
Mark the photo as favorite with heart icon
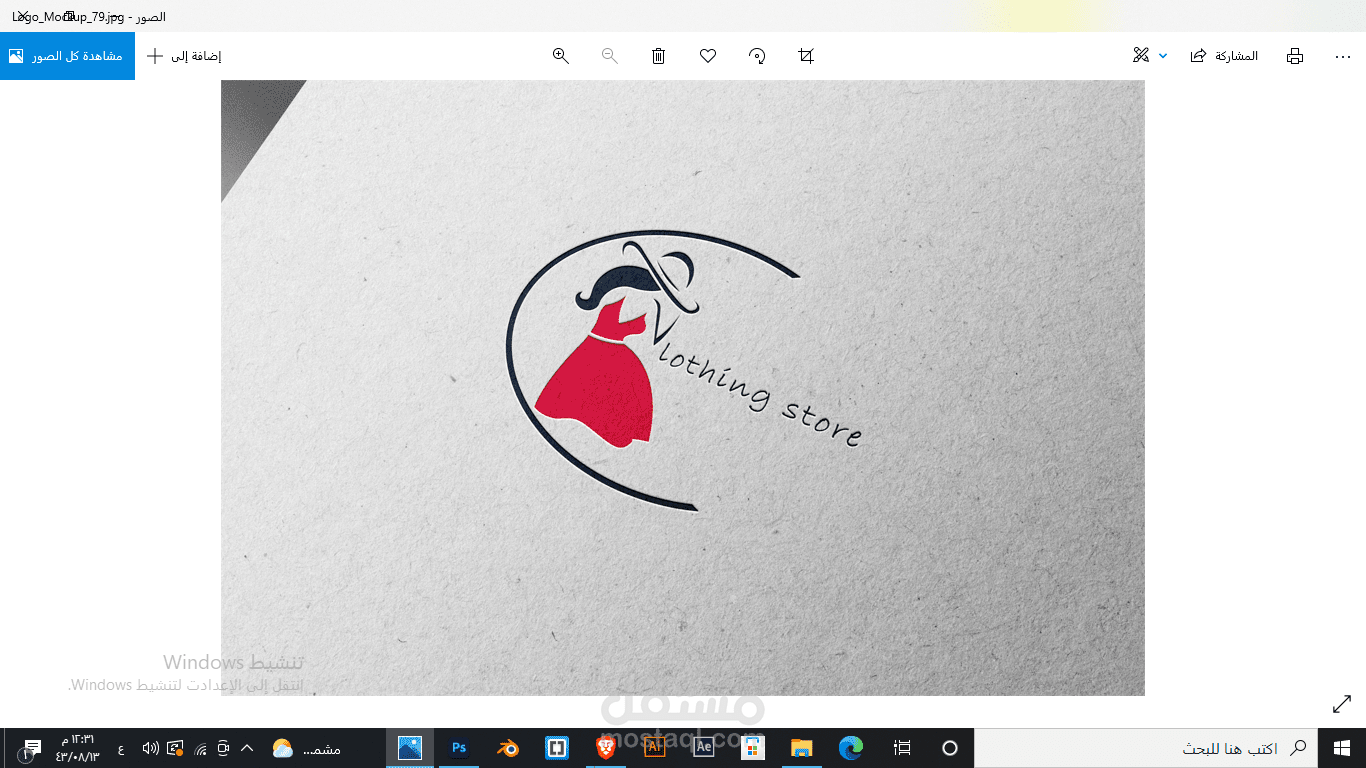coord(707,56)
